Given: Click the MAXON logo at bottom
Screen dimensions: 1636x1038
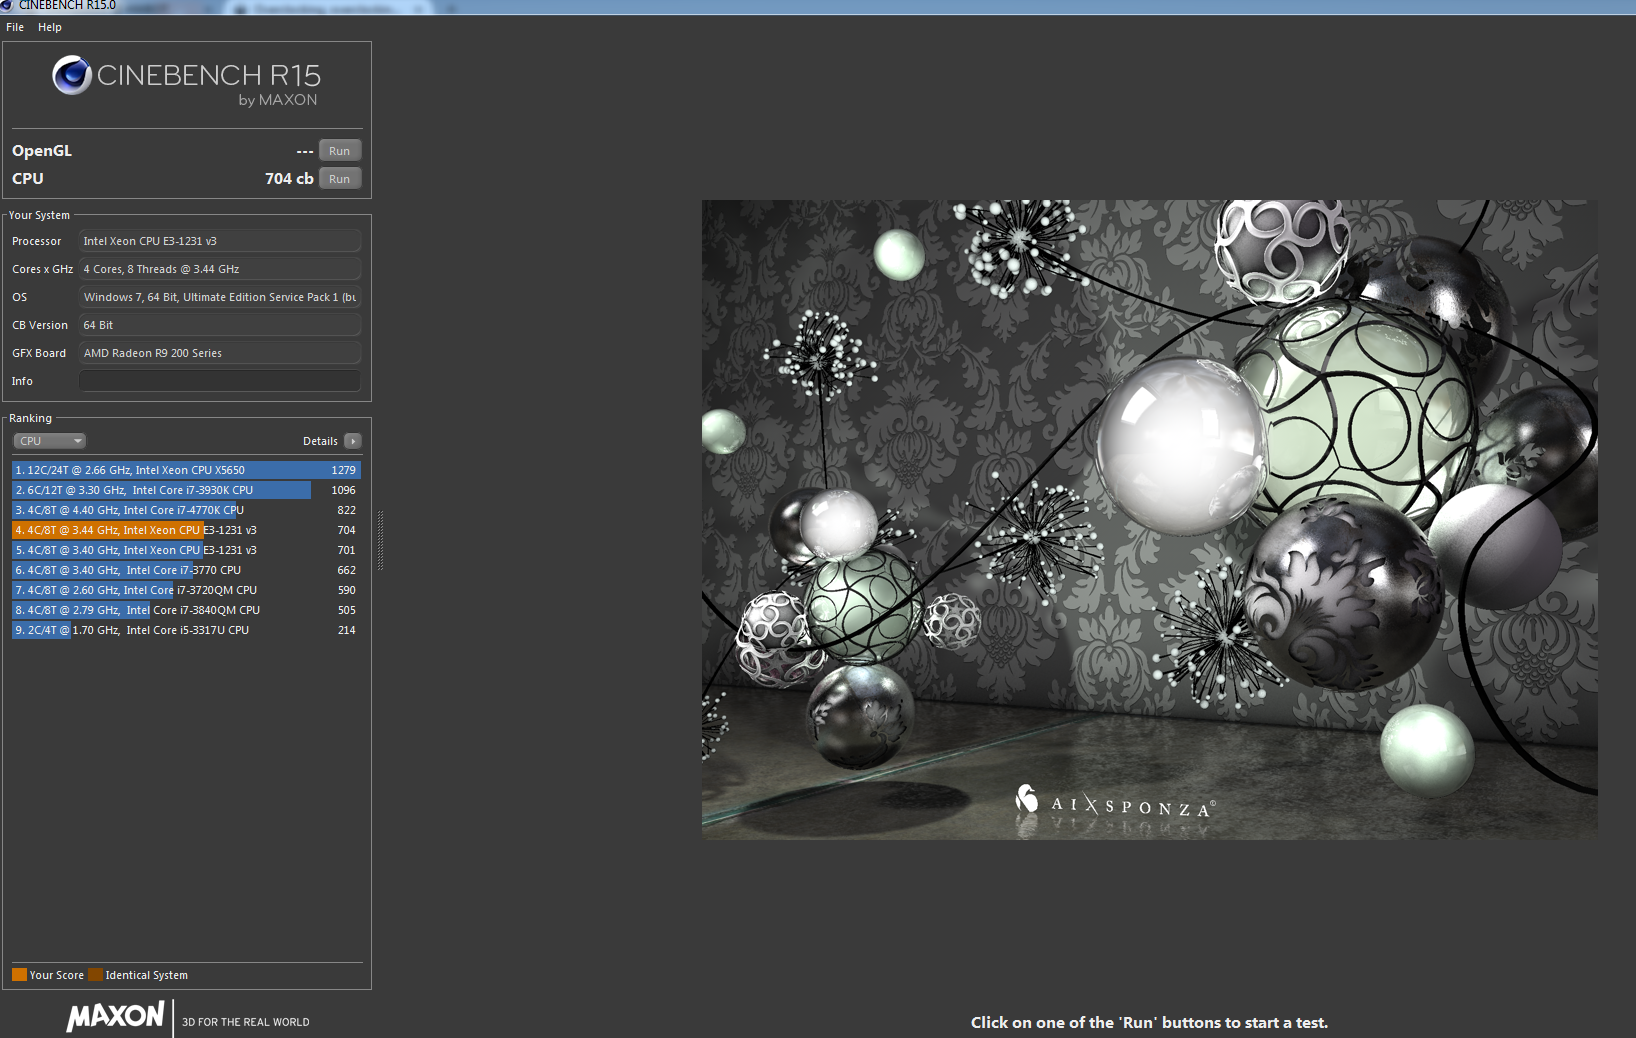Looking at the screenshot, I should (115, 1016).
